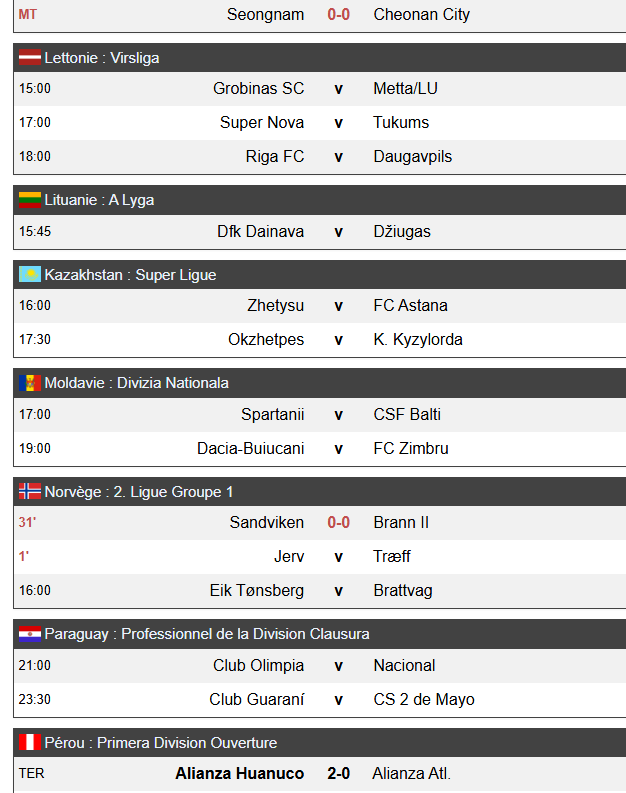Click the Latvia flag icon
Screen dimensions: 626x793
[x=29, y=58]
